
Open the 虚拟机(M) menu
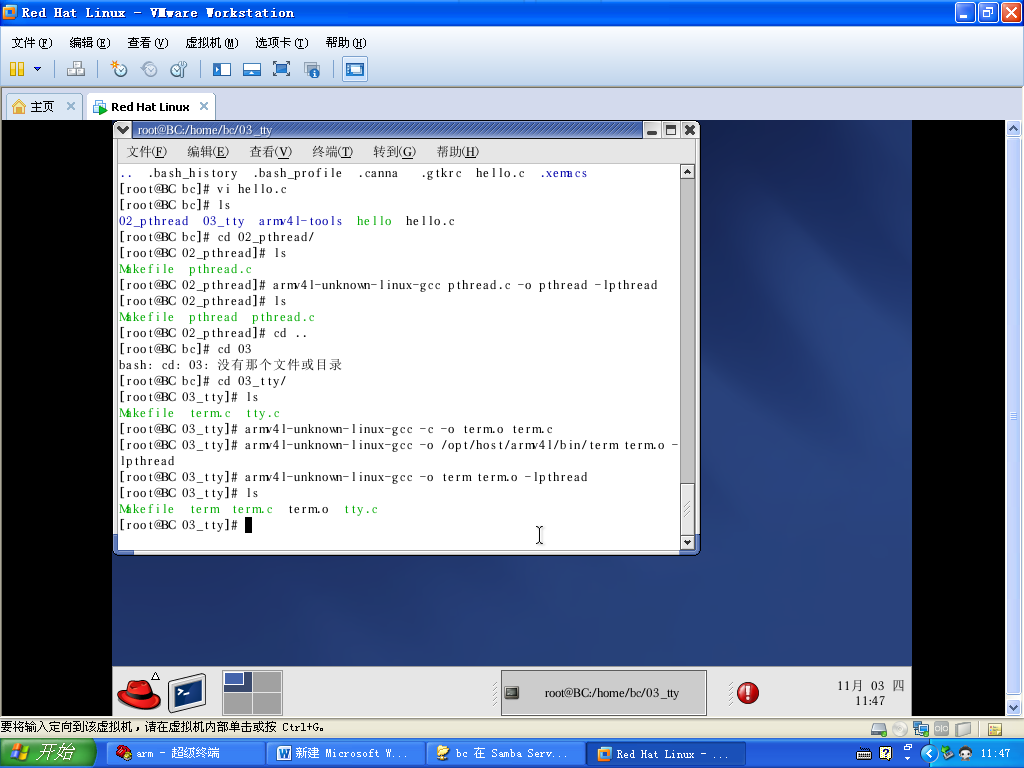212,42
